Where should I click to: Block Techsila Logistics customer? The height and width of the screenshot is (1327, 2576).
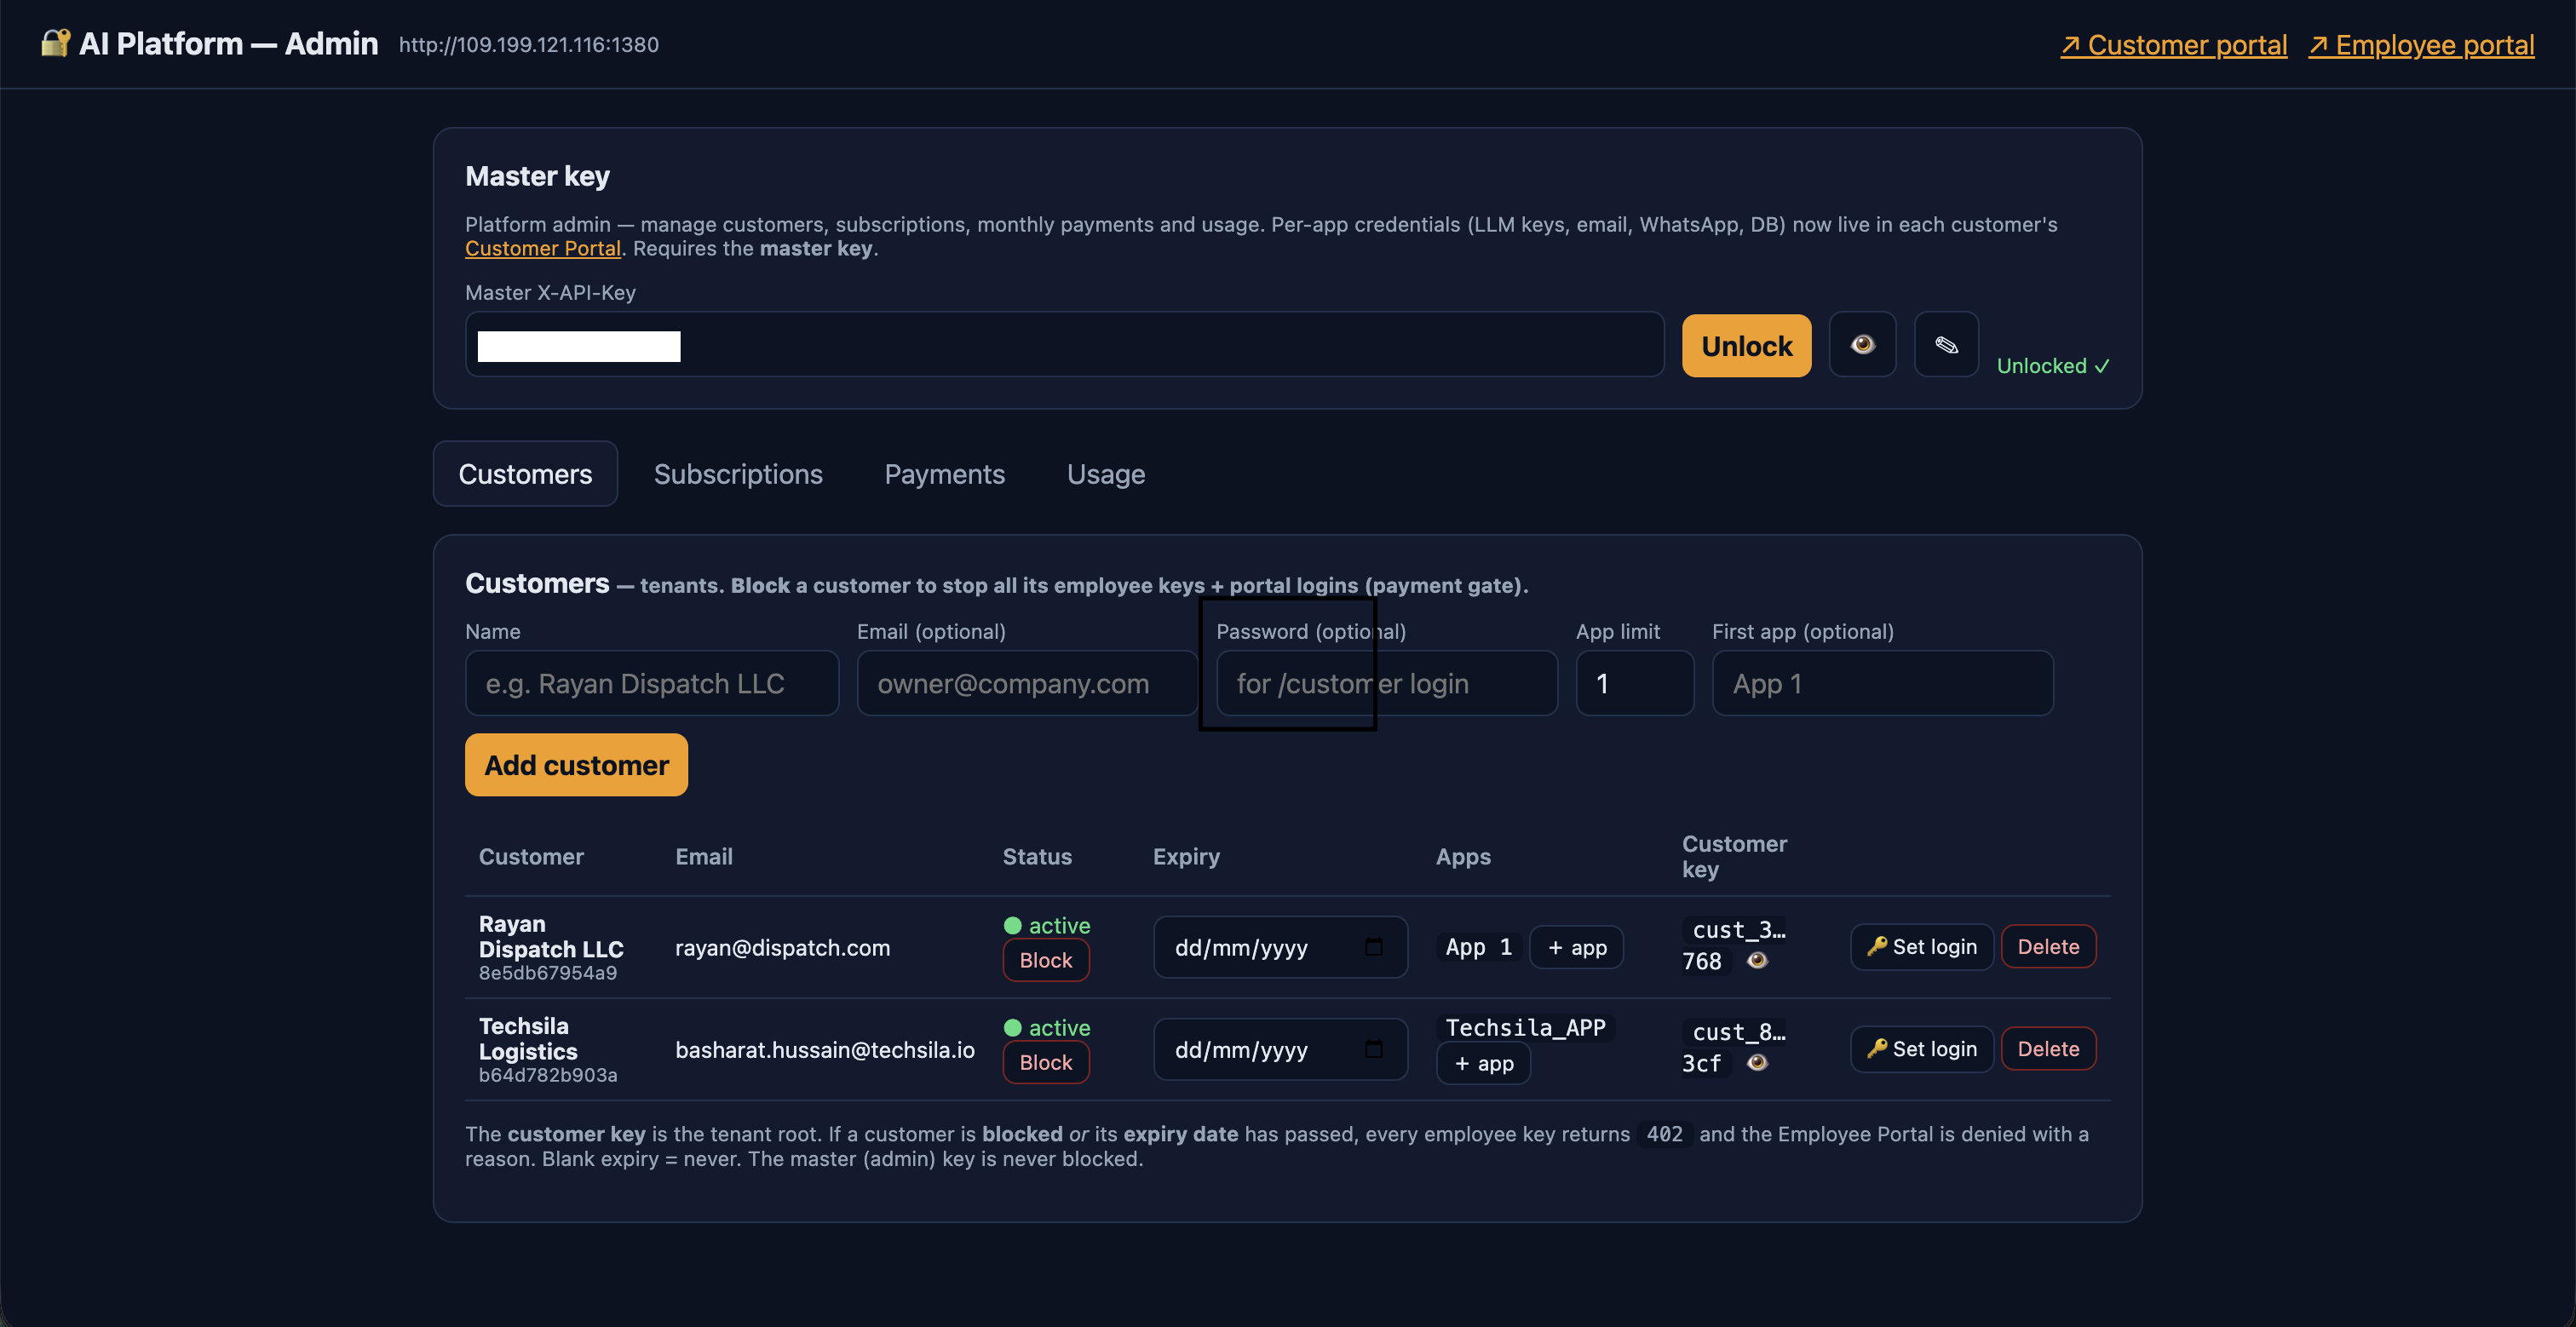1046,1063
